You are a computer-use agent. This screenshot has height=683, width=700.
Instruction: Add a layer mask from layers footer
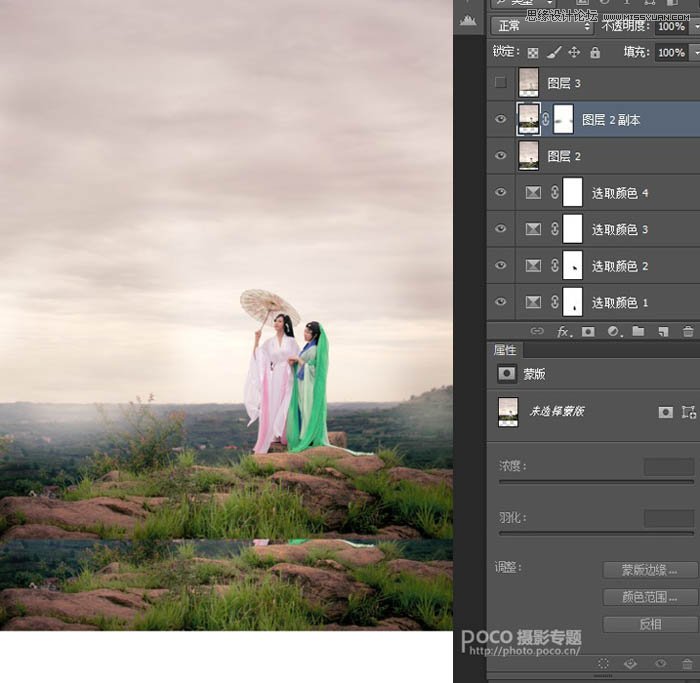point(588,331)
